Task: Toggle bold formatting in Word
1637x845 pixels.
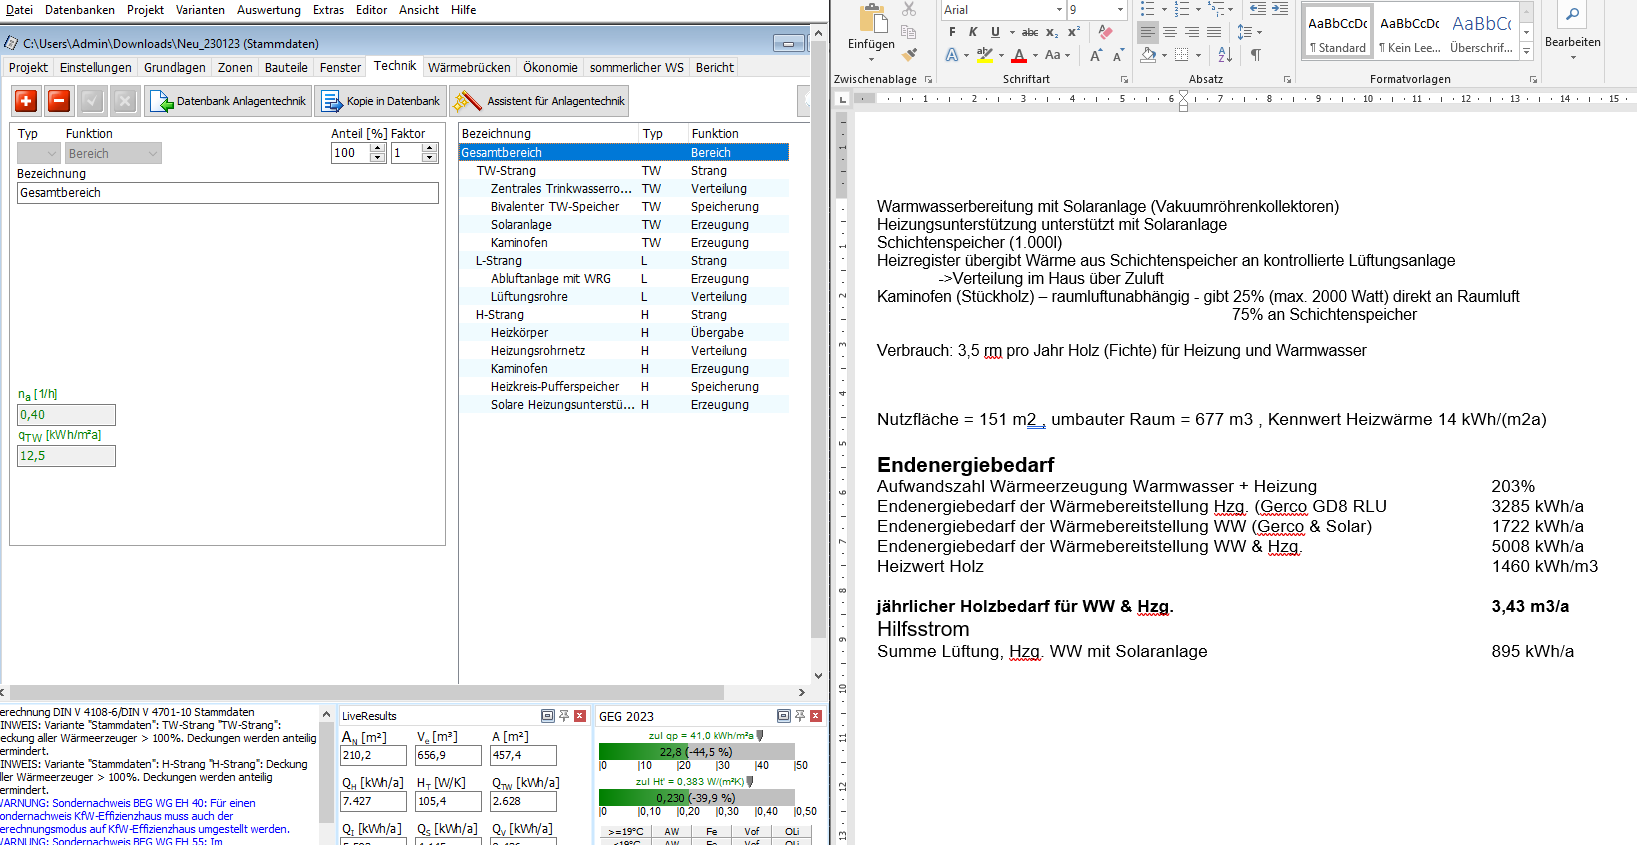Action: (x=952, y=32)
